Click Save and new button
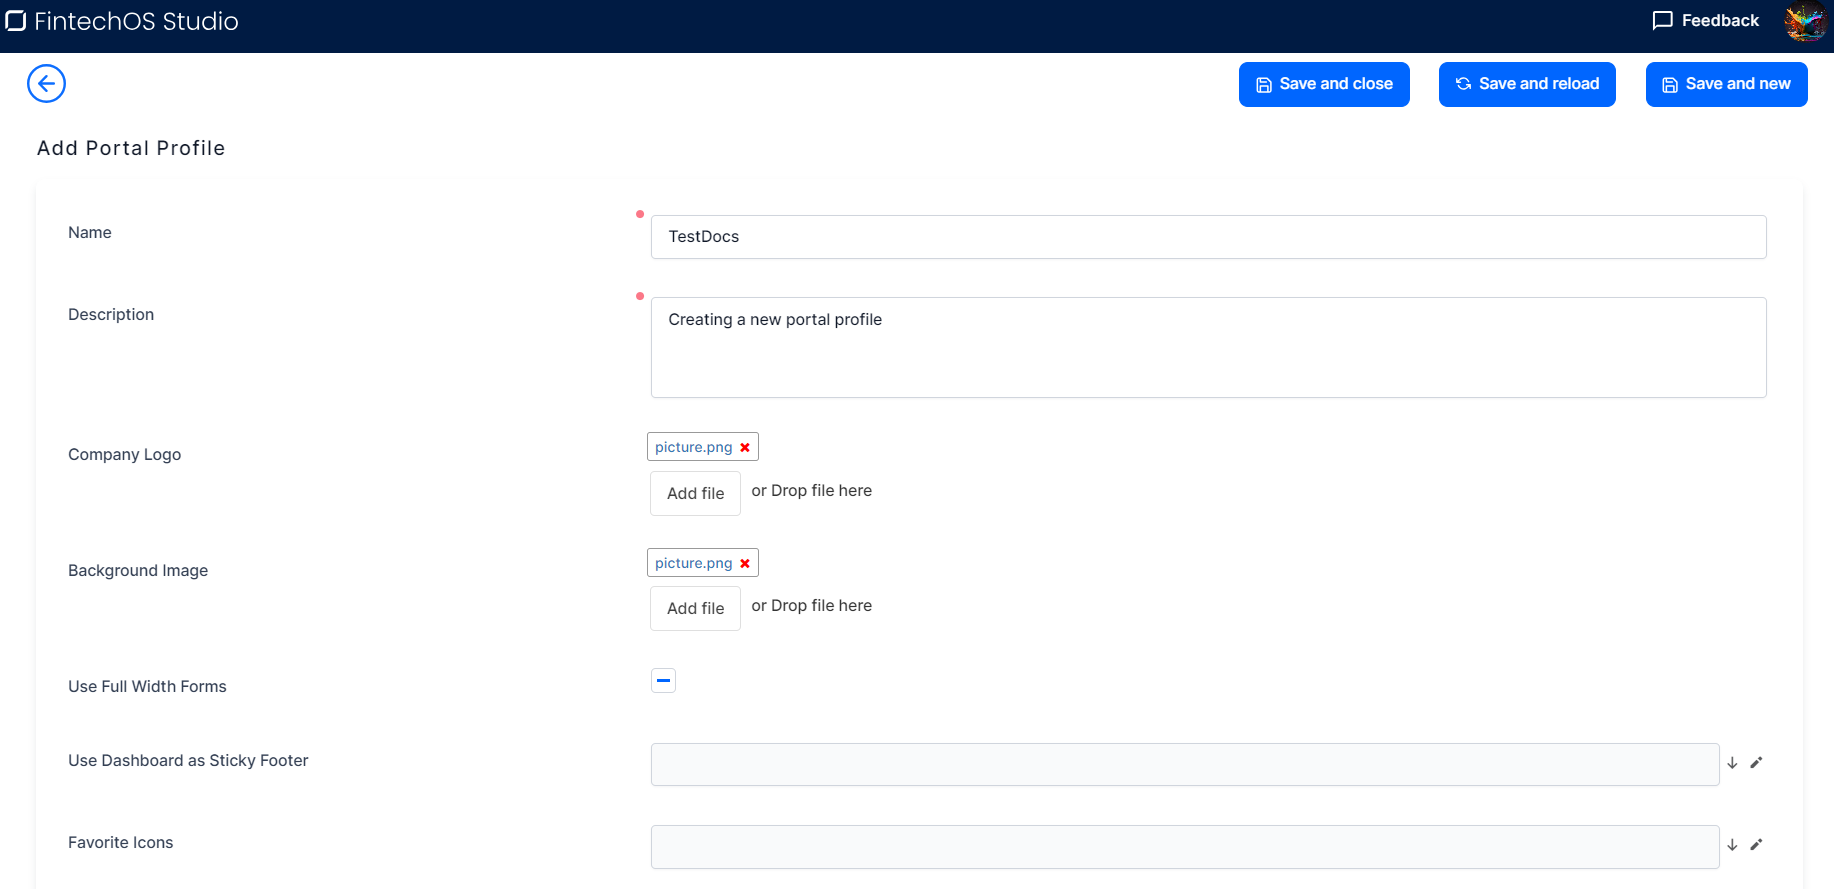This screenshot has height=889, width=1834. 1726,84
